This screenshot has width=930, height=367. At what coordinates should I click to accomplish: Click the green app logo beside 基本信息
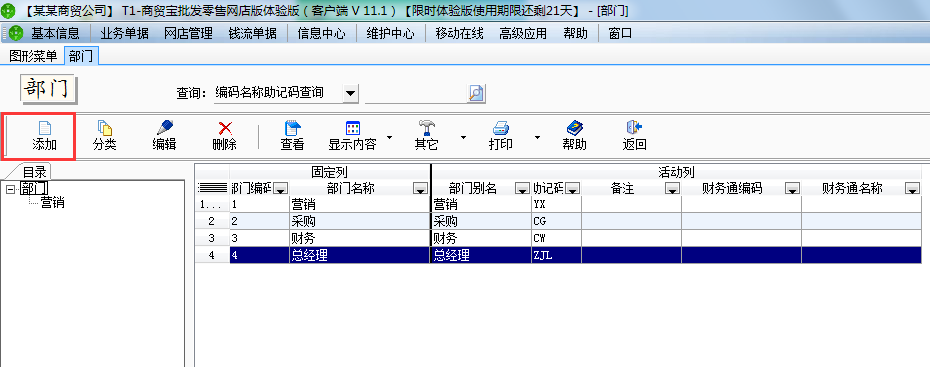point(16,33)
